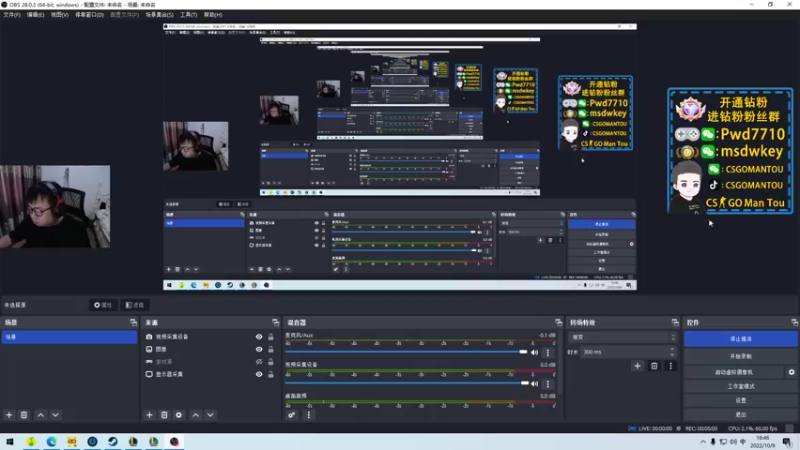Pop out the Scene Transitions dock

(x=675, y=322)
